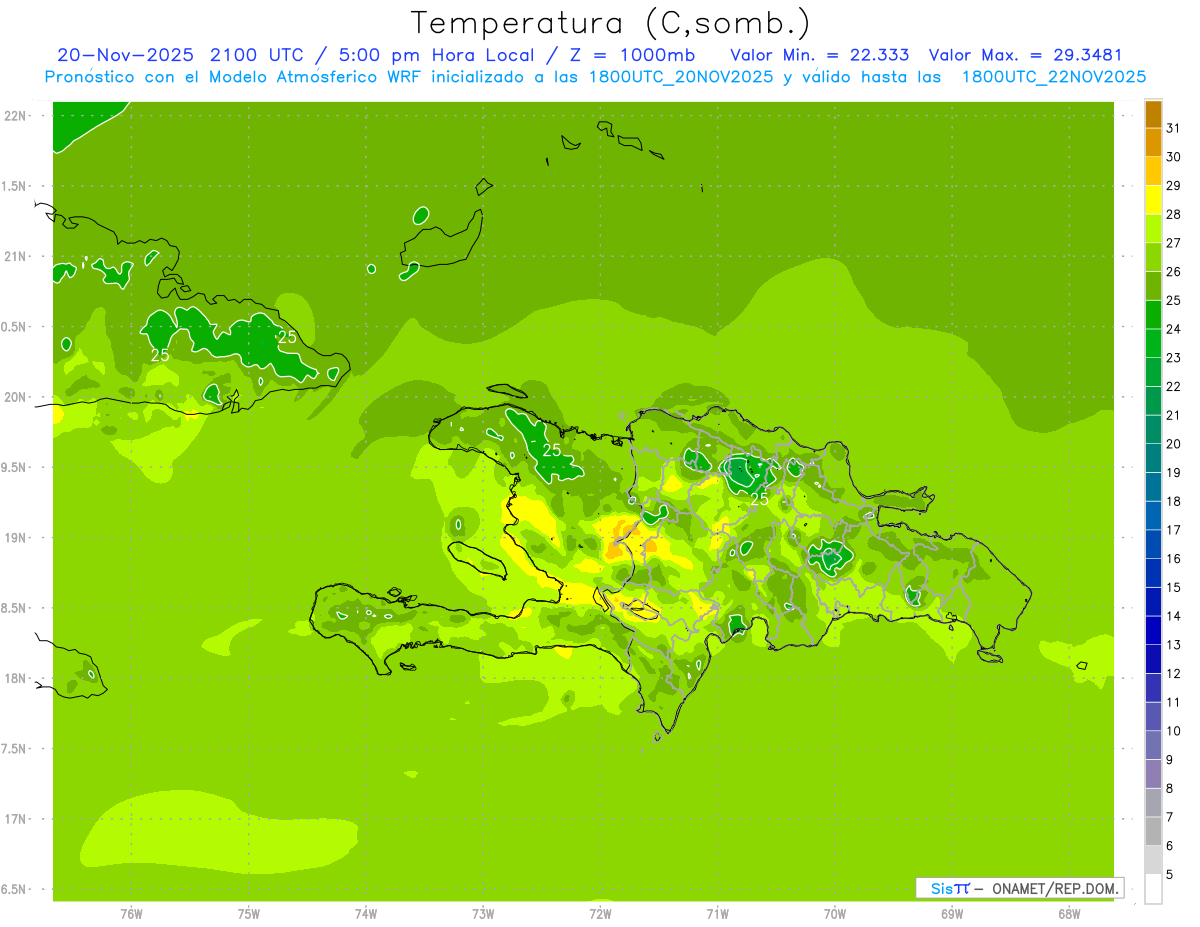Click the "72W" longitude label
1200x927 pixels.
[x=600, y=914]
